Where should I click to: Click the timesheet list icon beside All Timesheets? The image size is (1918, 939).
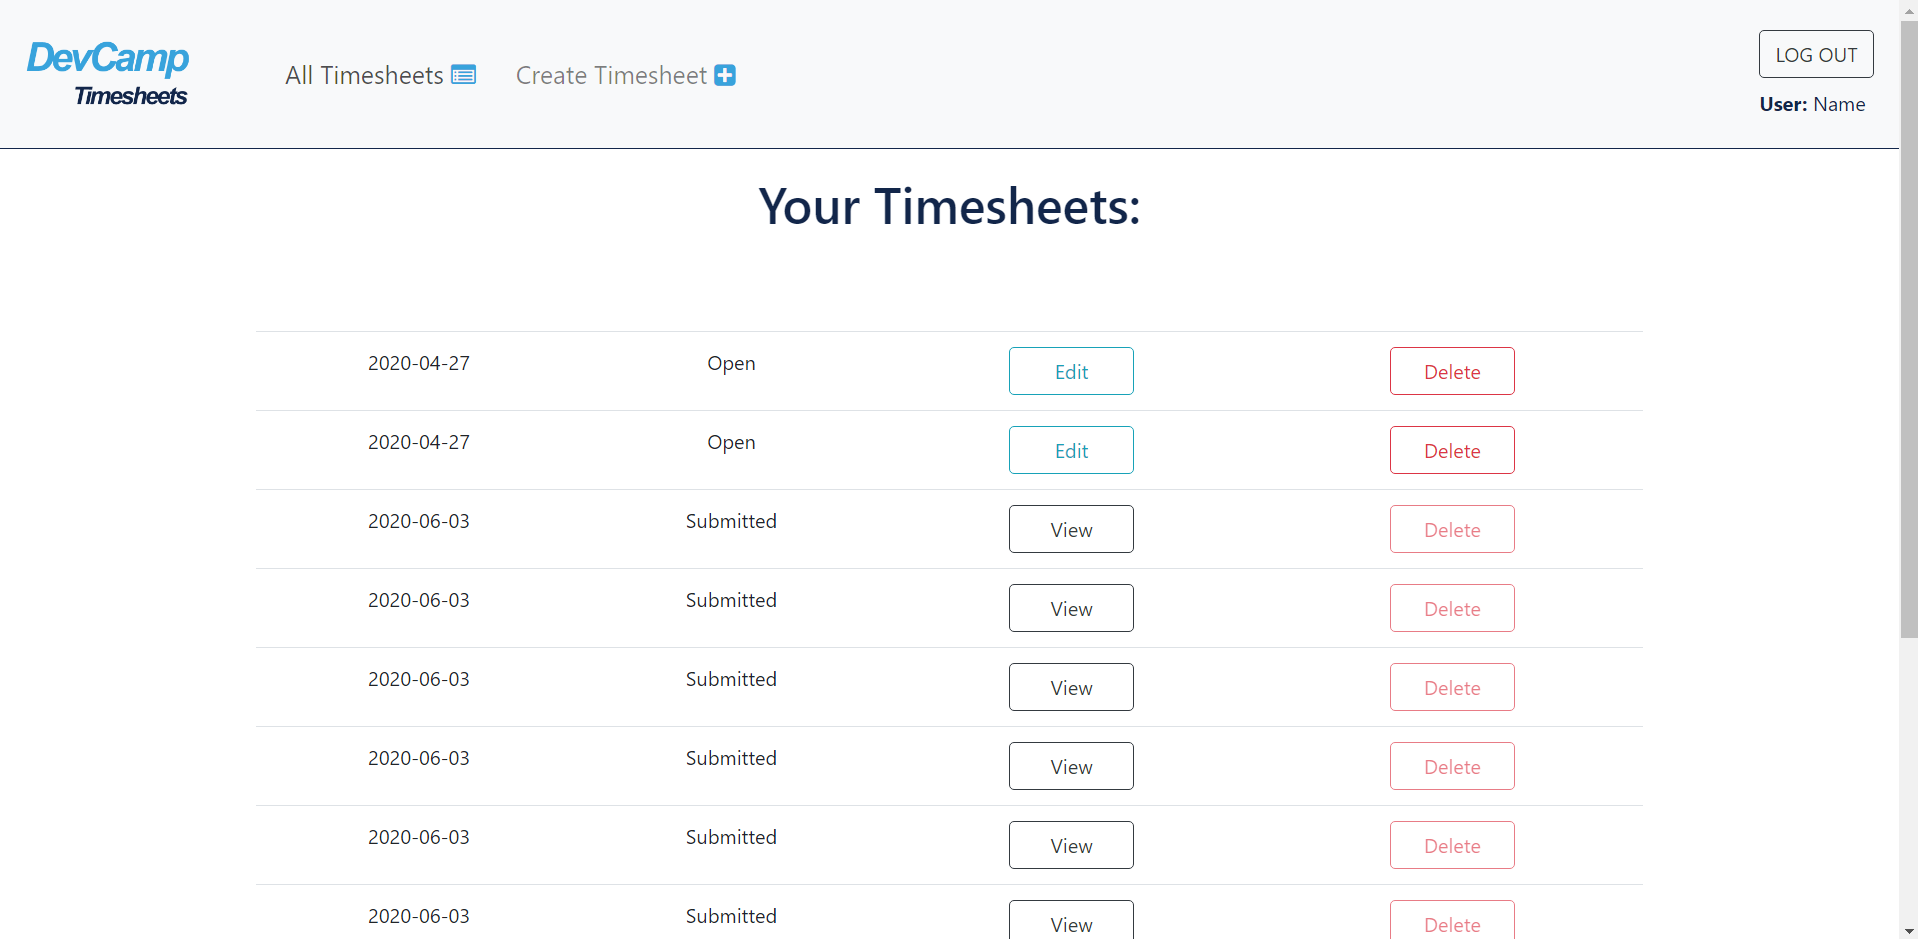pyautogui.click(x=463, y=74)
